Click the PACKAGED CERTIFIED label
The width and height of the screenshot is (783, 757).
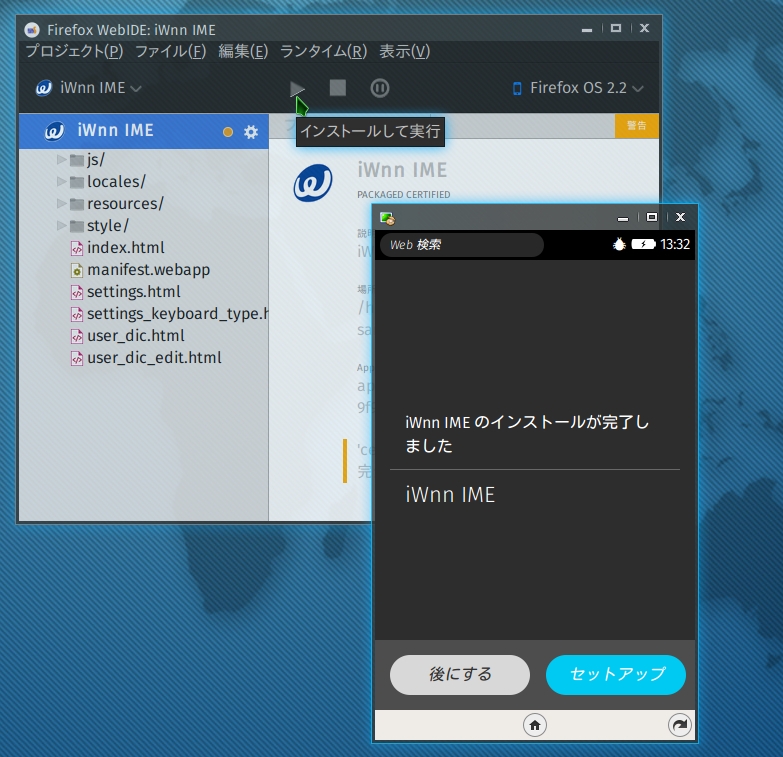click(x=403, y=195)
